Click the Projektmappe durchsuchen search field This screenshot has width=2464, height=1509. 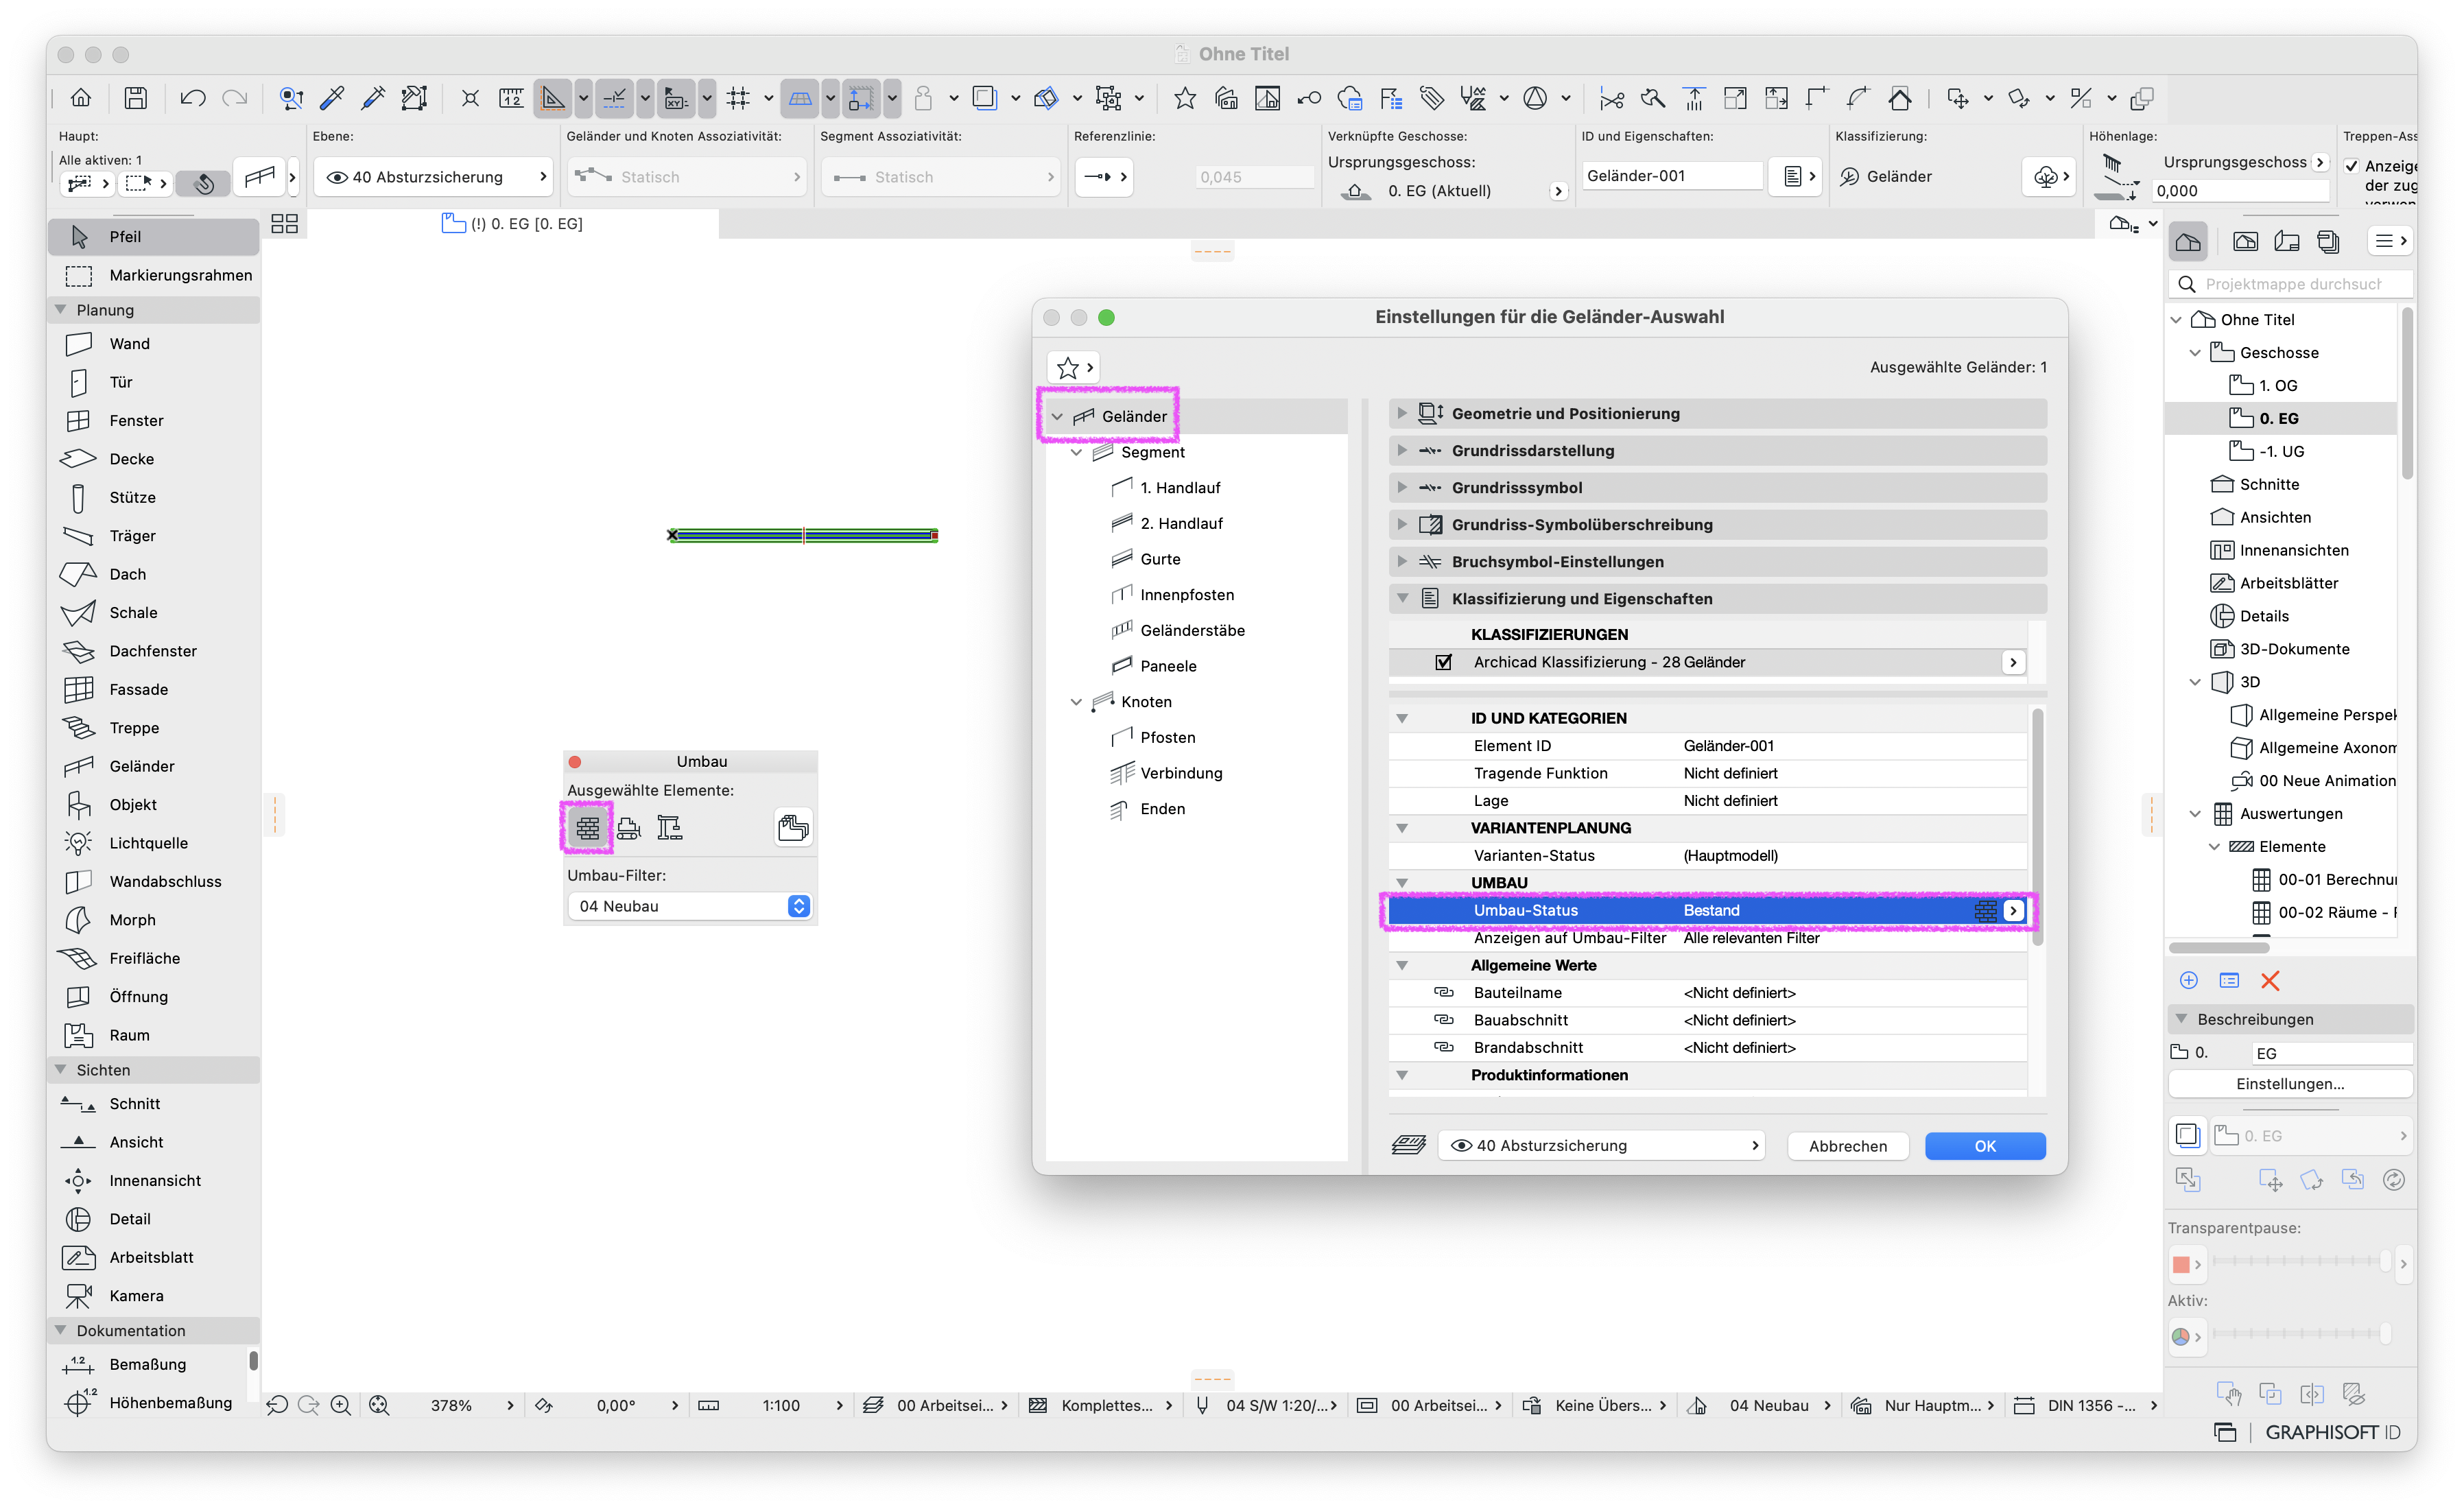click(x=2290, y=284)
